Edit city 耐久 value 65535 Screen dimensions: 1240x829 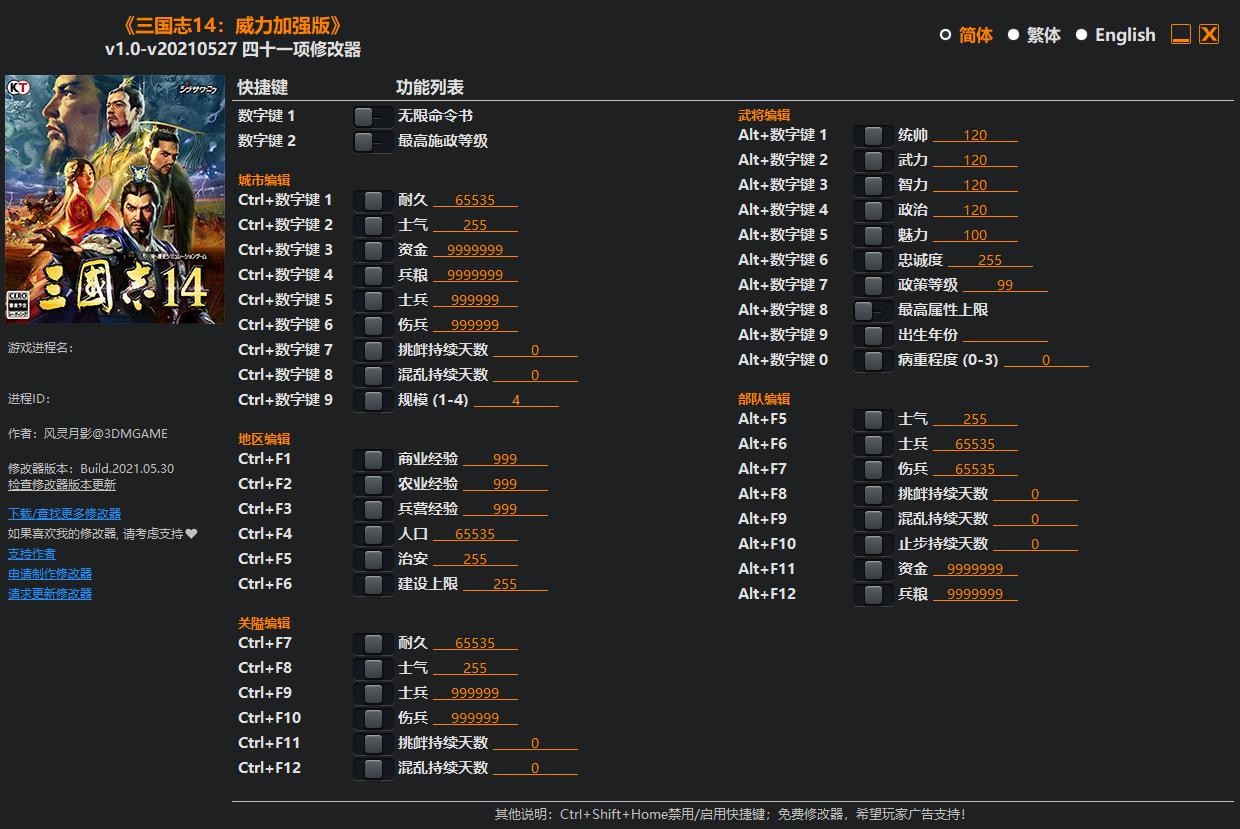tap(475, 200)
